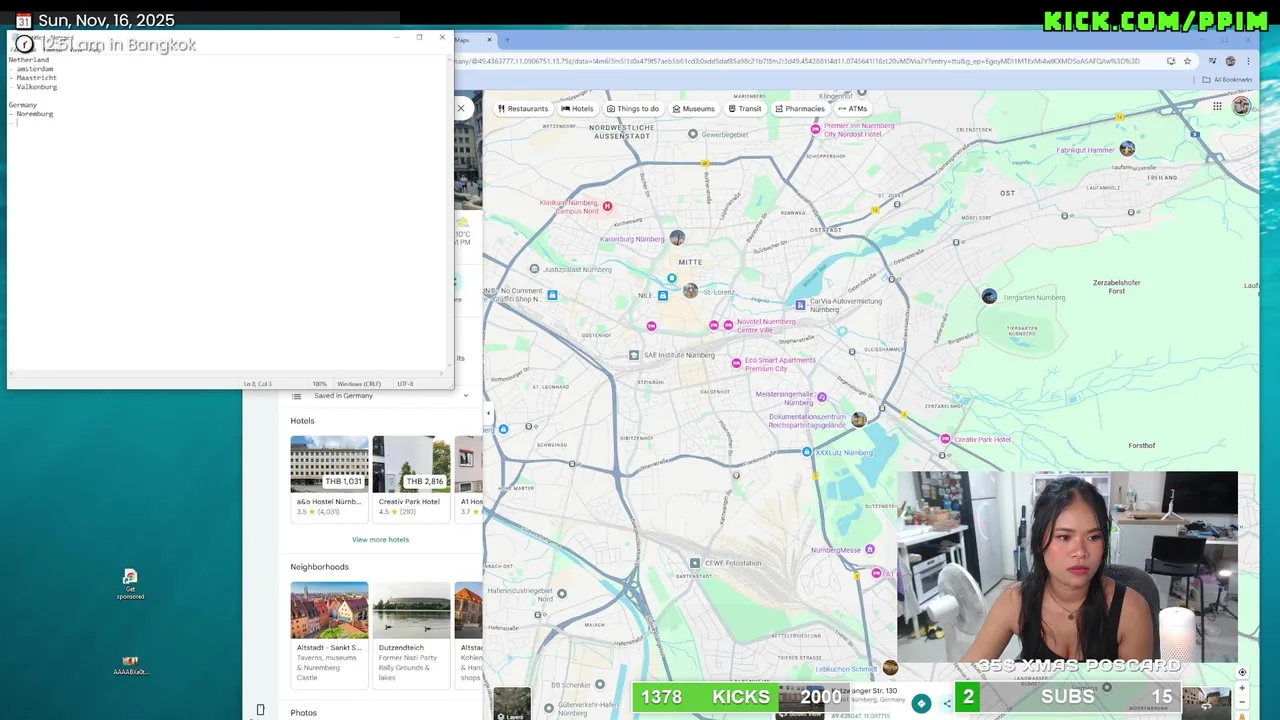Close the Google Maps browser tab

(x=490, y=40)
